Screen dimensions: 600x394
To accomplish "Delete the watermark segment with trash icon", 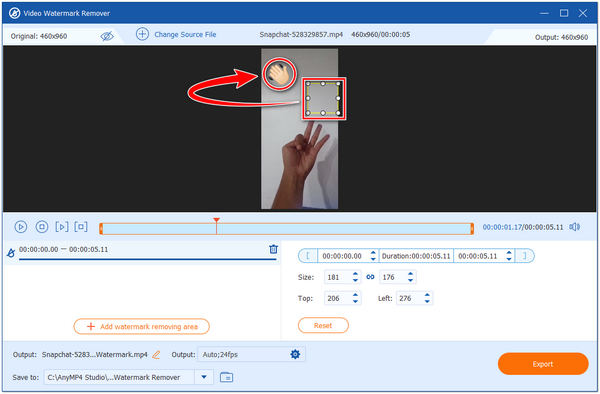I will (x=273, y=249).
